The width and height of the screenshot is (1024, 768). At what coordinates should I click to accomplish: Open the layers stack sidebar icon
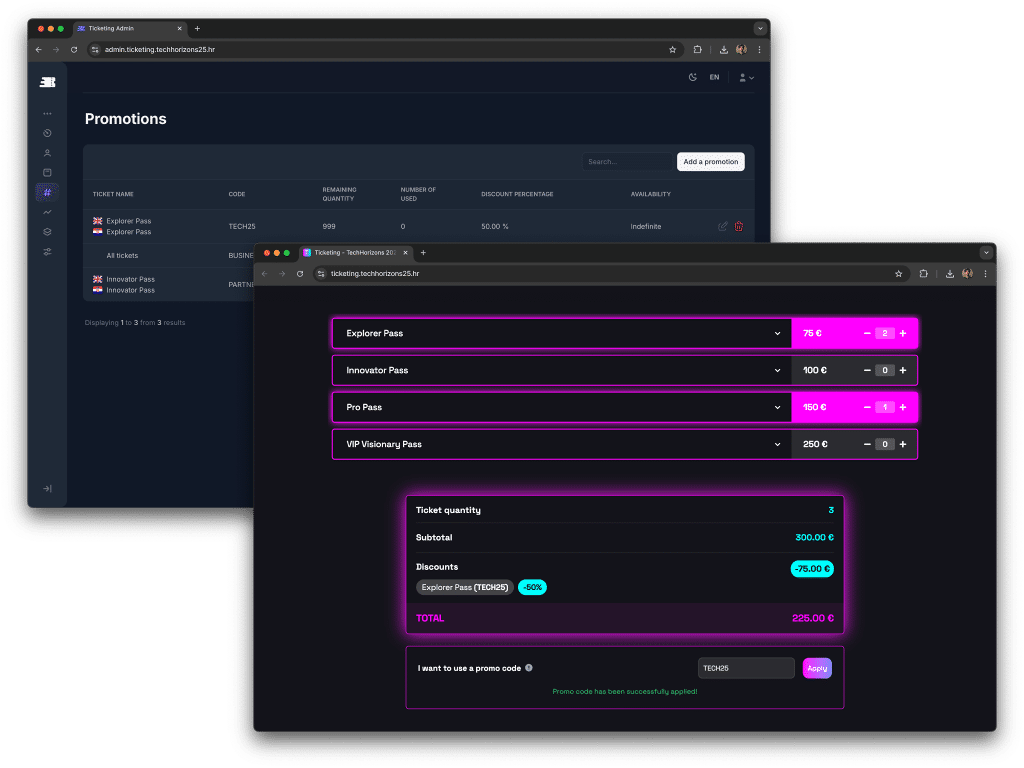coord(47,232)
